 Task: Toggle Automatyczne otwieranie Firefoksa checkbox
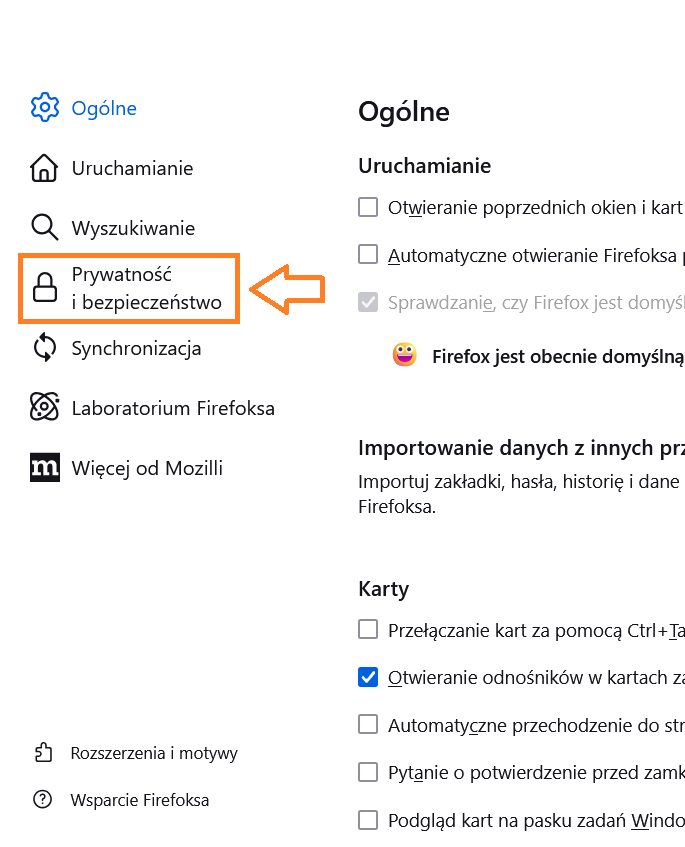click(x=368, y=255)
